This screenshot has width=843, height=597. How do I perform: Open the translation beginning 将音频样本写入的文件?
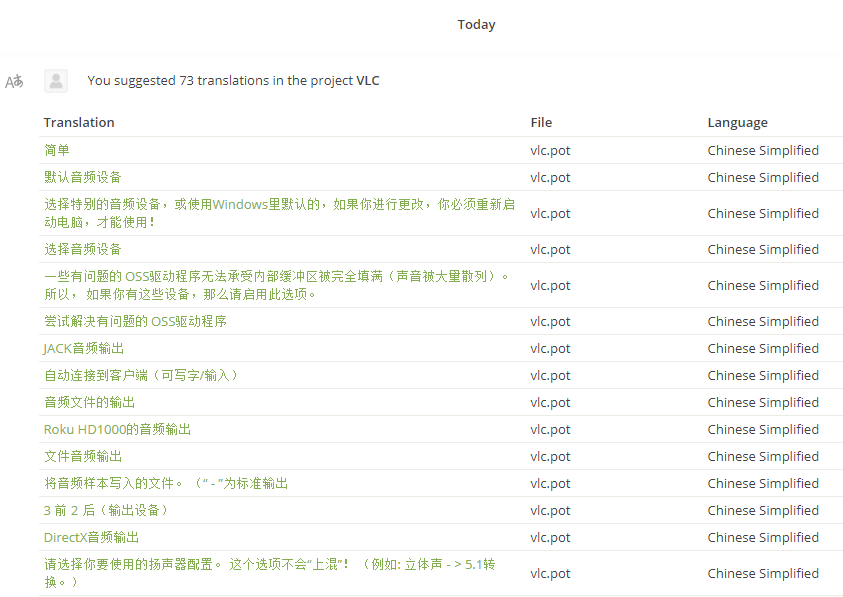[166, 484]
